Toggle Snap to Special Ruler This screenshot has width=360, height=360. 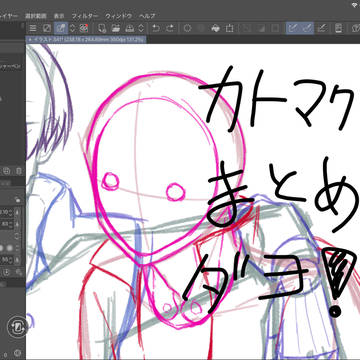[x=307, y=28]
